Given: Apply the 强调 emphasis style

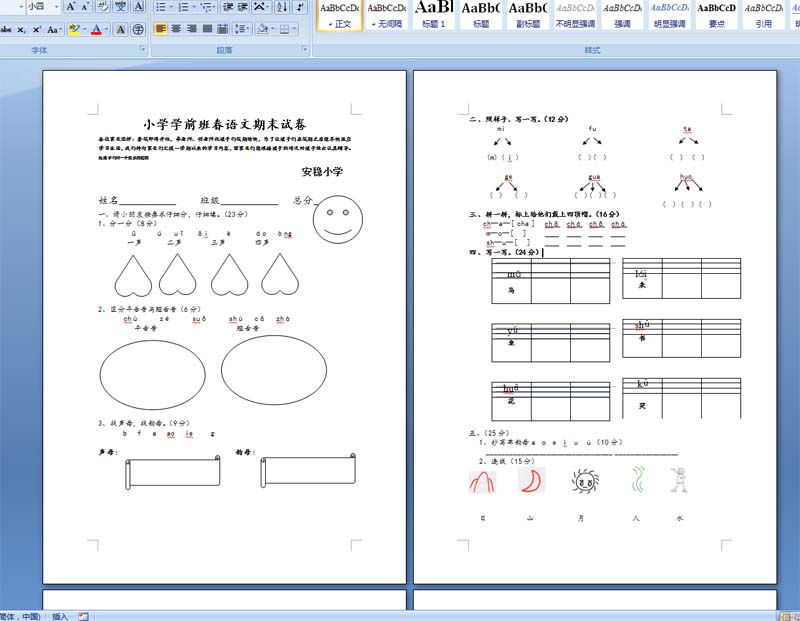Looking at the screenshot, I should (622, 15).
